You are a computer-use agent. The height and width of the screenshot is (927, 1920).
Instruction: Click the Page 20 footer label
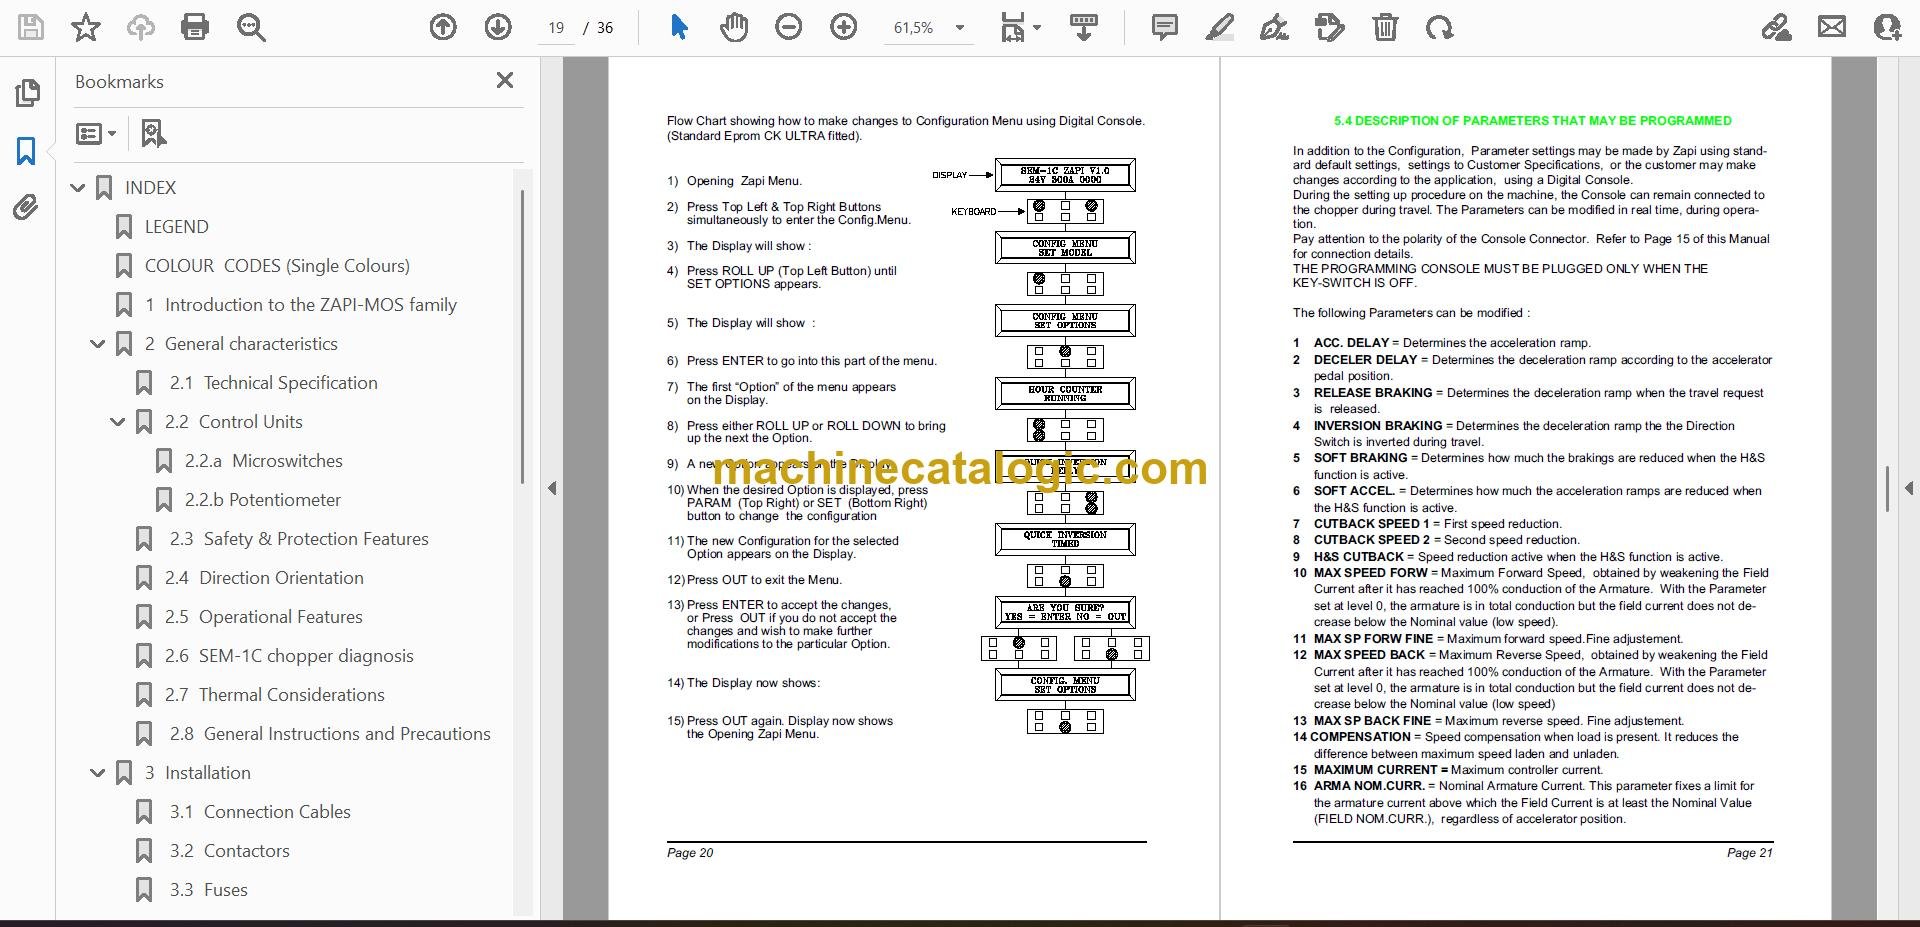pos(690,853)
